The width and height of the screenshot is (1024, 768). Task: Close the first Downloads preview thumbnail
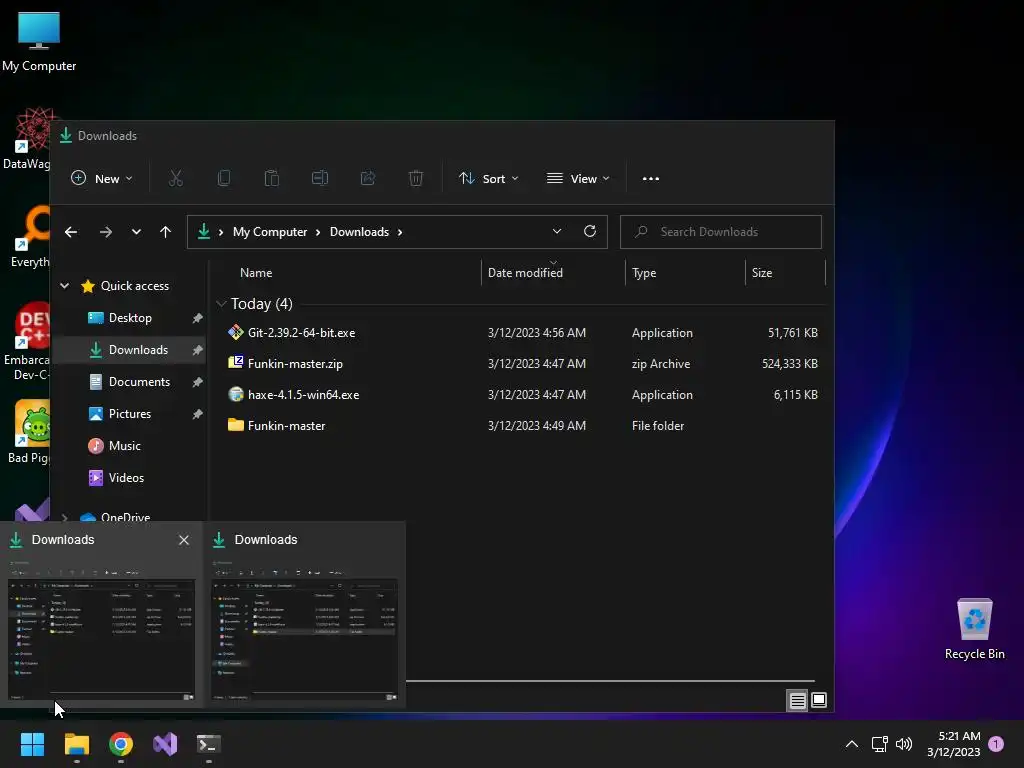[x=184, y=540]
